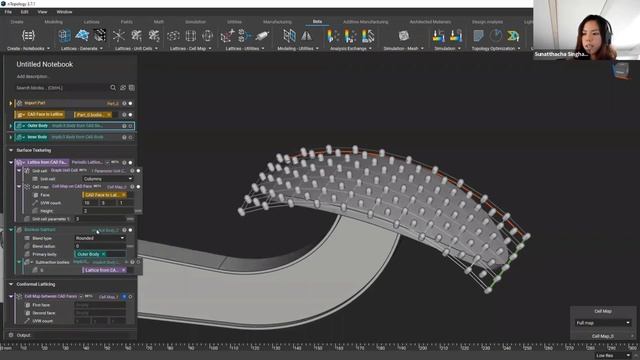Viewport: 640px width, 360px height.
Task: Open the Blend type Rounded dropdown
Action: click(100, 238)
